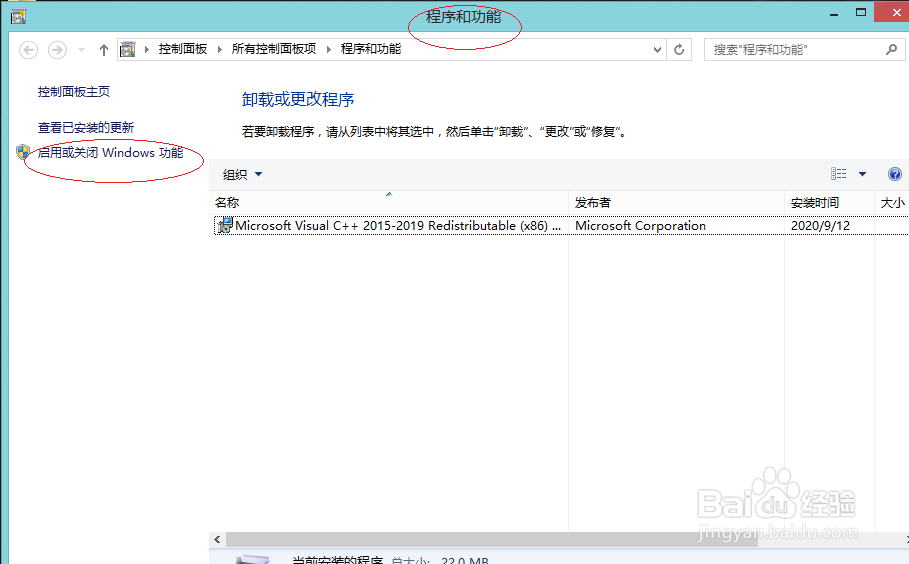Click the title bar window system icon

pyautogui.click(x=19, y=17)
